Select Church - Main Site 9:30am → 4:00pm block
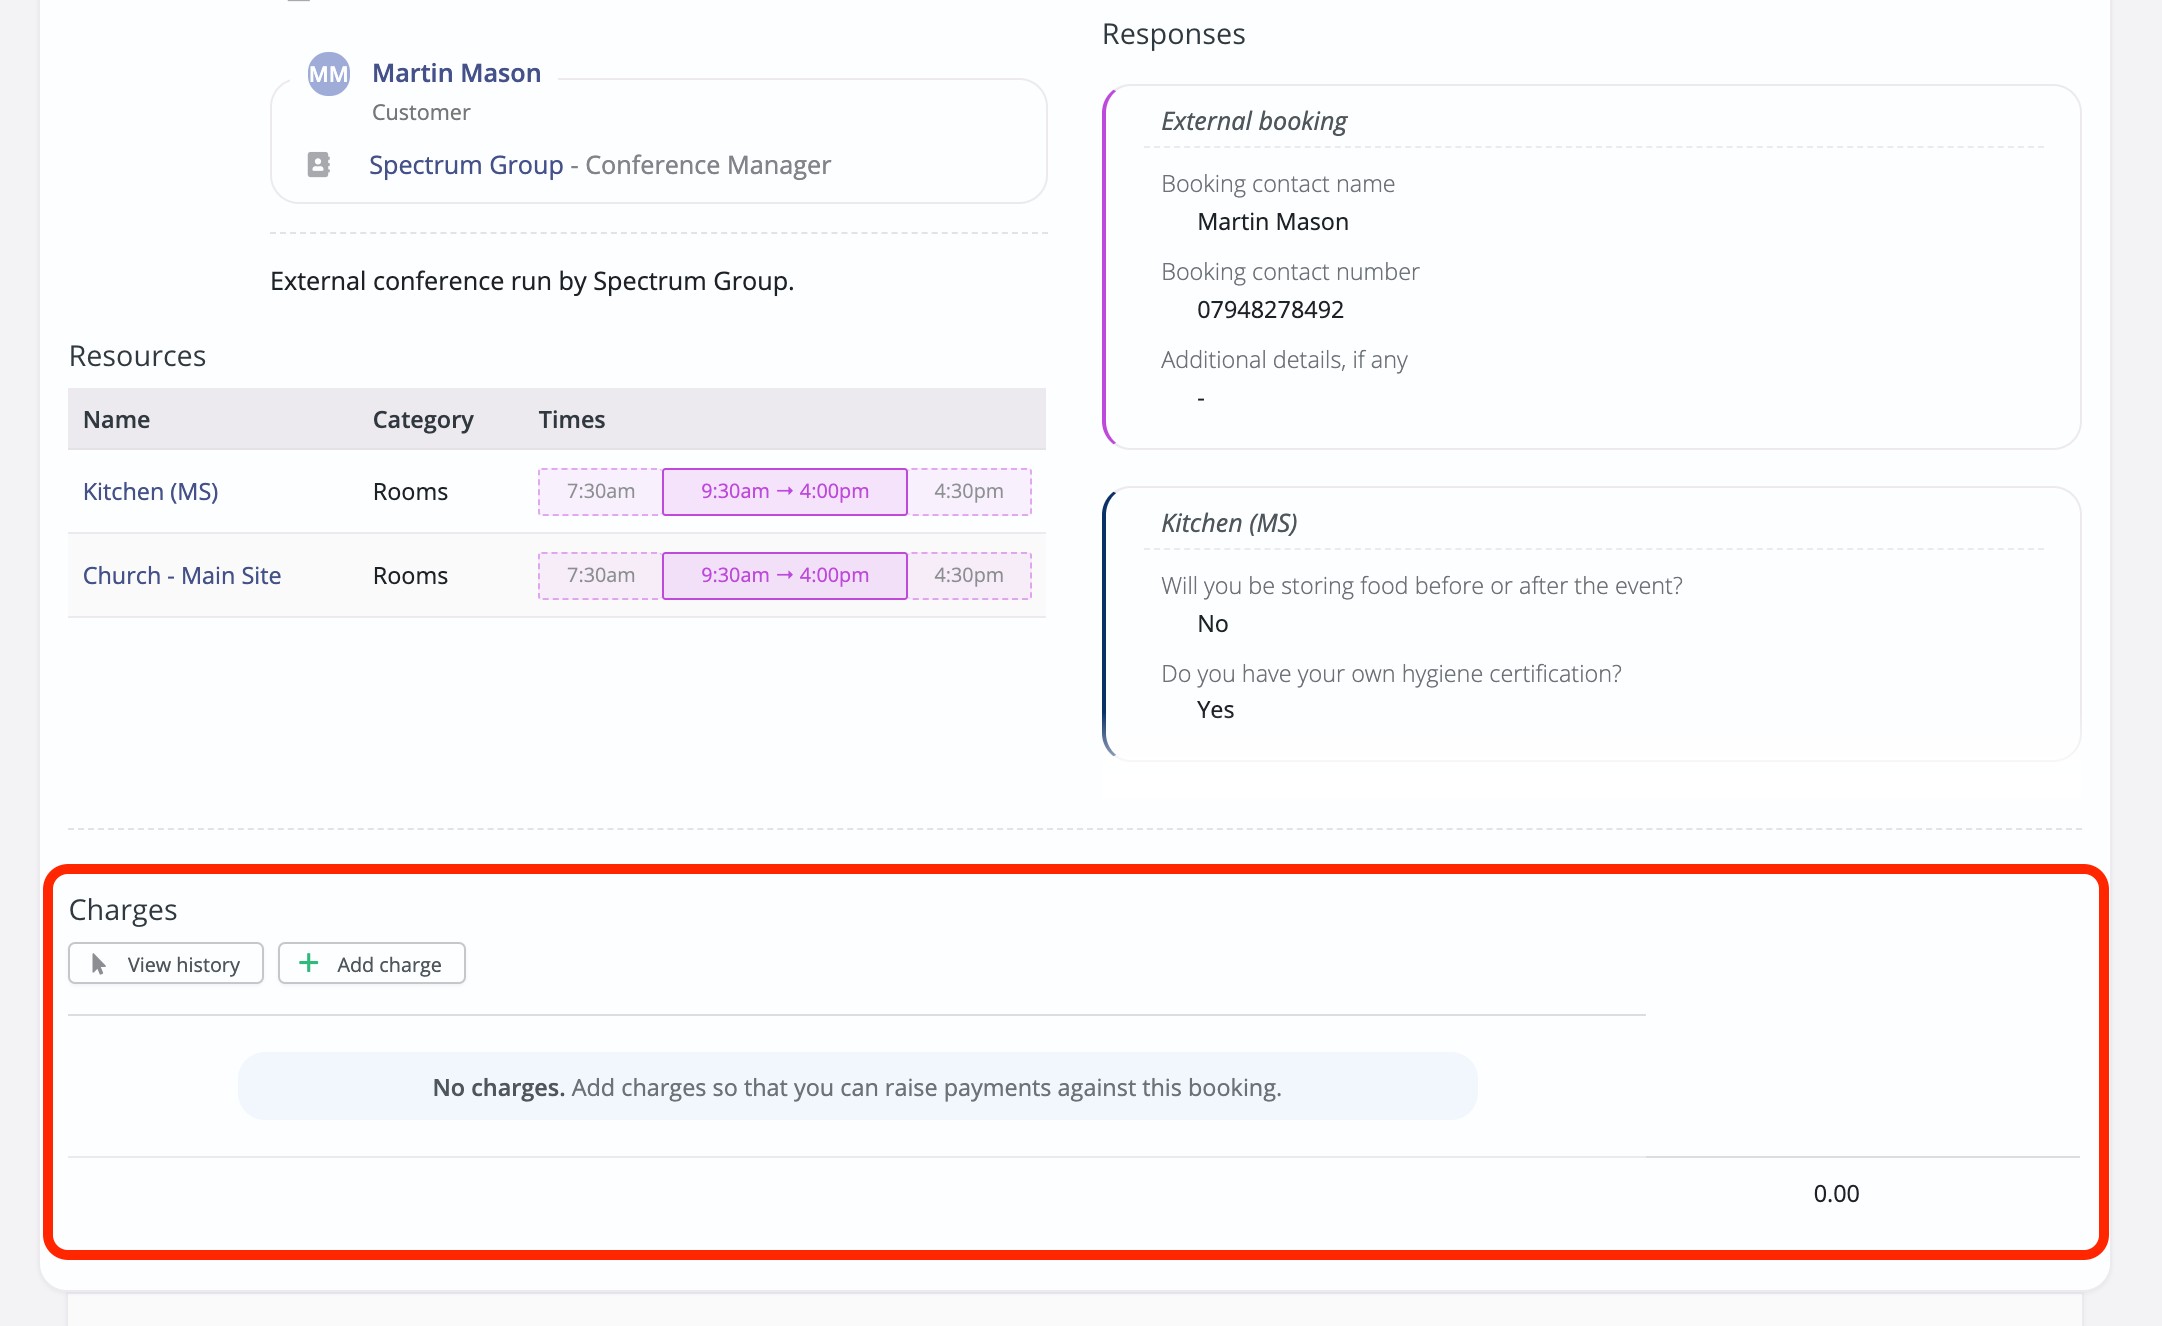This screenshot has width=2162, height=1326. click(785, 575)
